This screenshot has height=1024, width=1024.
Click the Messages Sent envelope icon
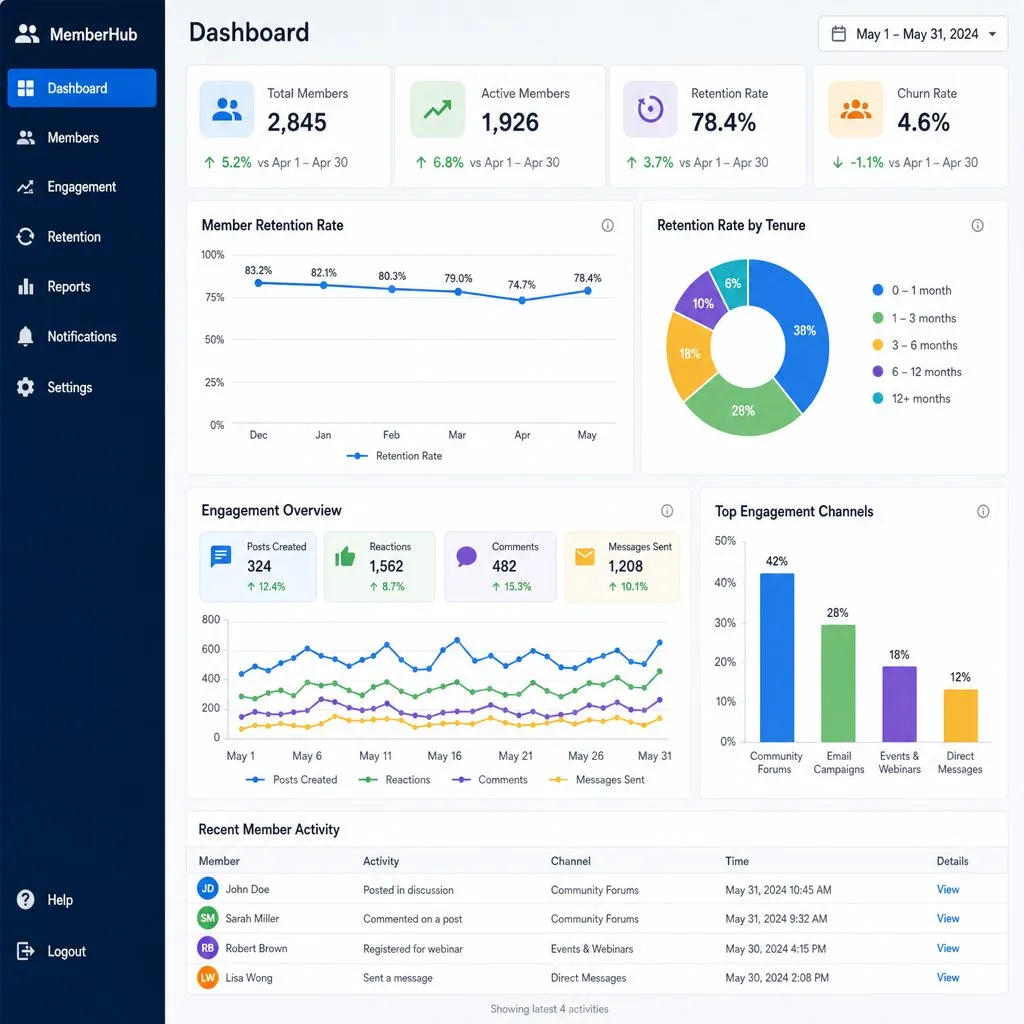(585, 556)
